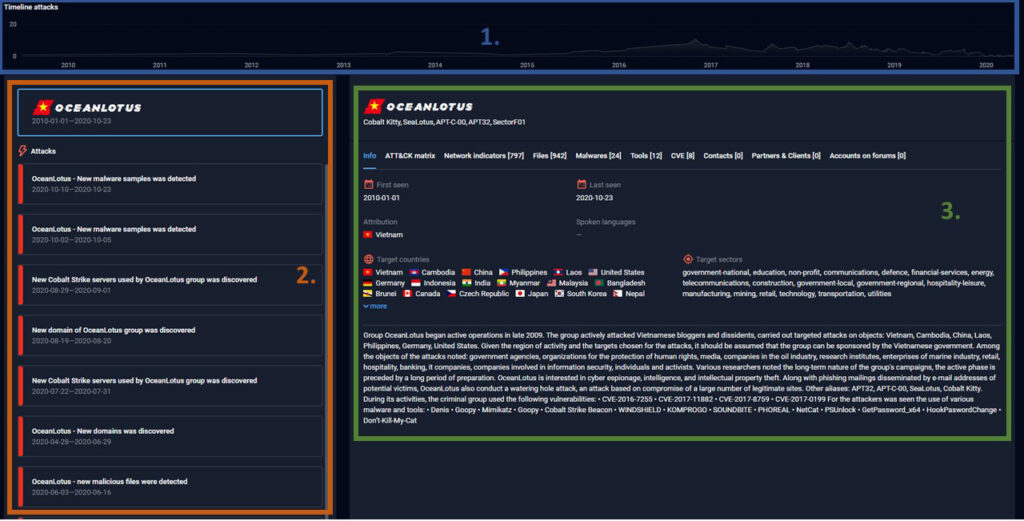Select the OceanLotus group card in left panel

[170, 112]
